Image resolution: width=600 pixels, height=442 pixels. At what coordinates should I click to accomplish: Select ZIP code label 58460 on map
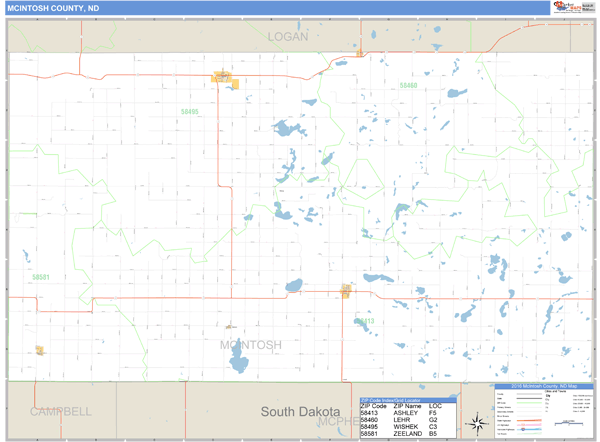pos(408,86)
